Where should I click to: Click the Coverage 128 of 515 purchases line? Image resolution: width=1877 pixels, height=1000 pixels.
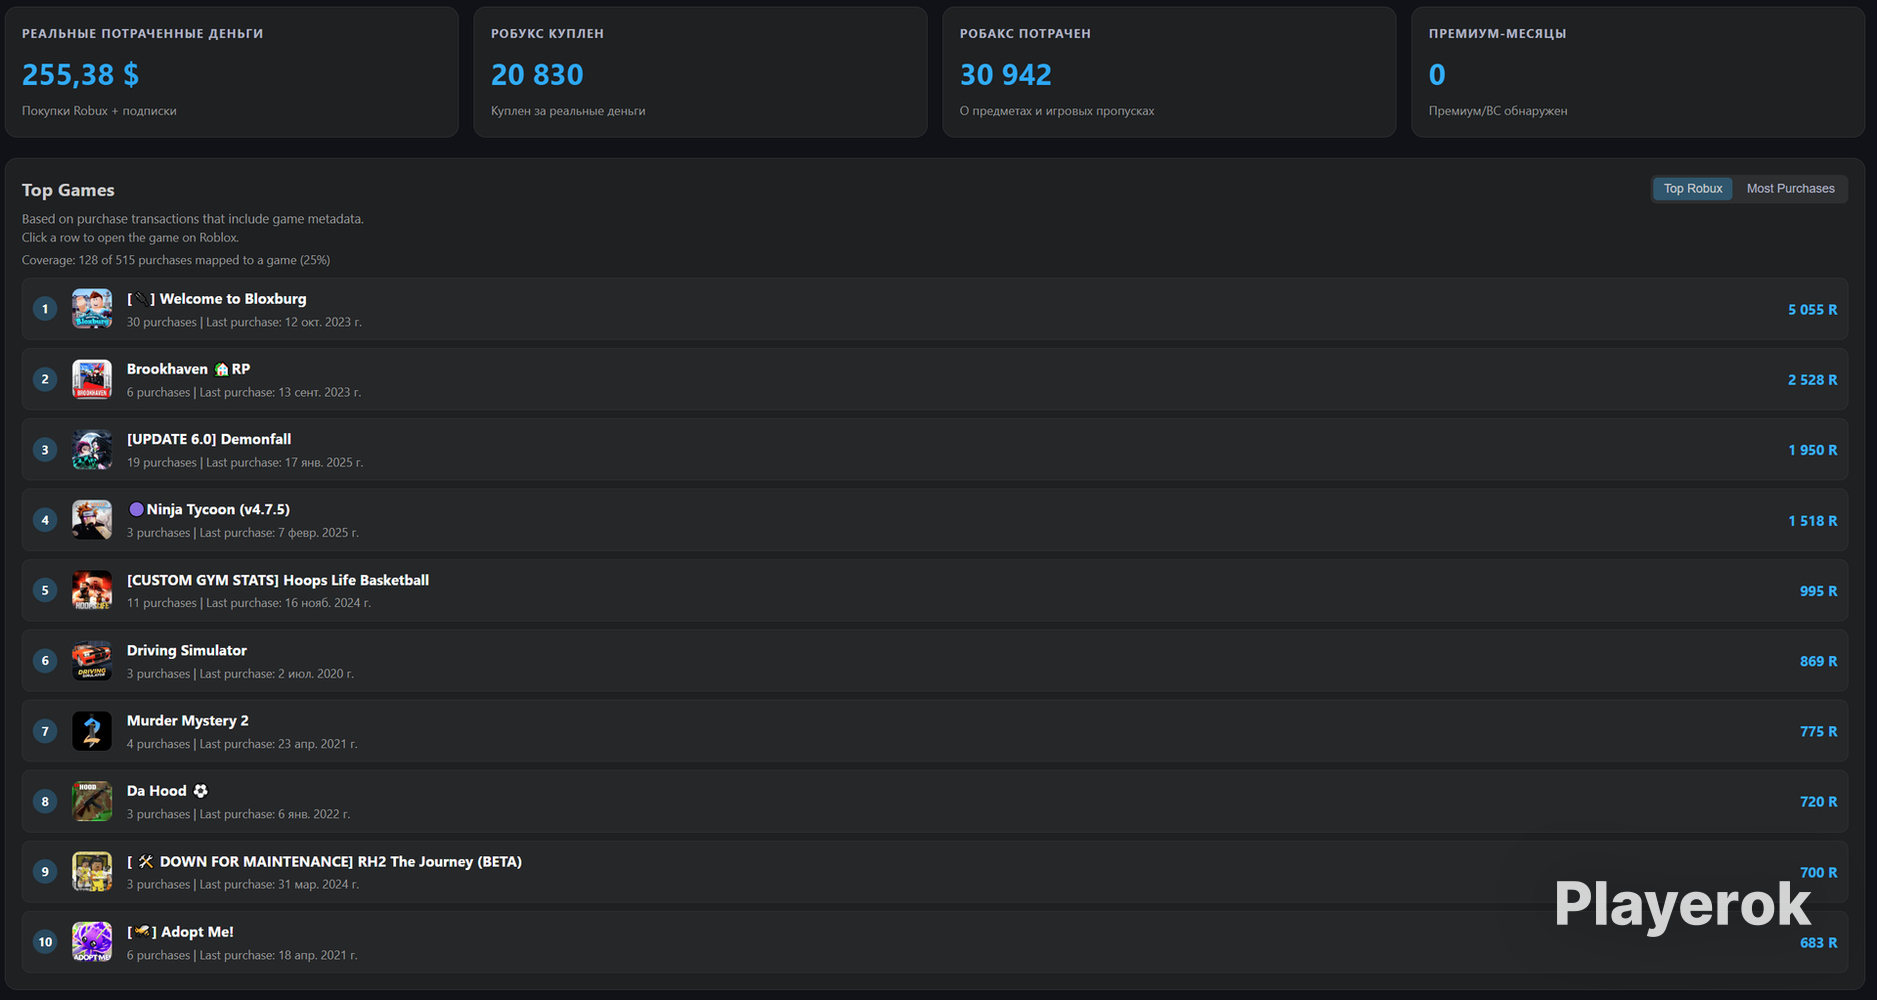(176, 260)
